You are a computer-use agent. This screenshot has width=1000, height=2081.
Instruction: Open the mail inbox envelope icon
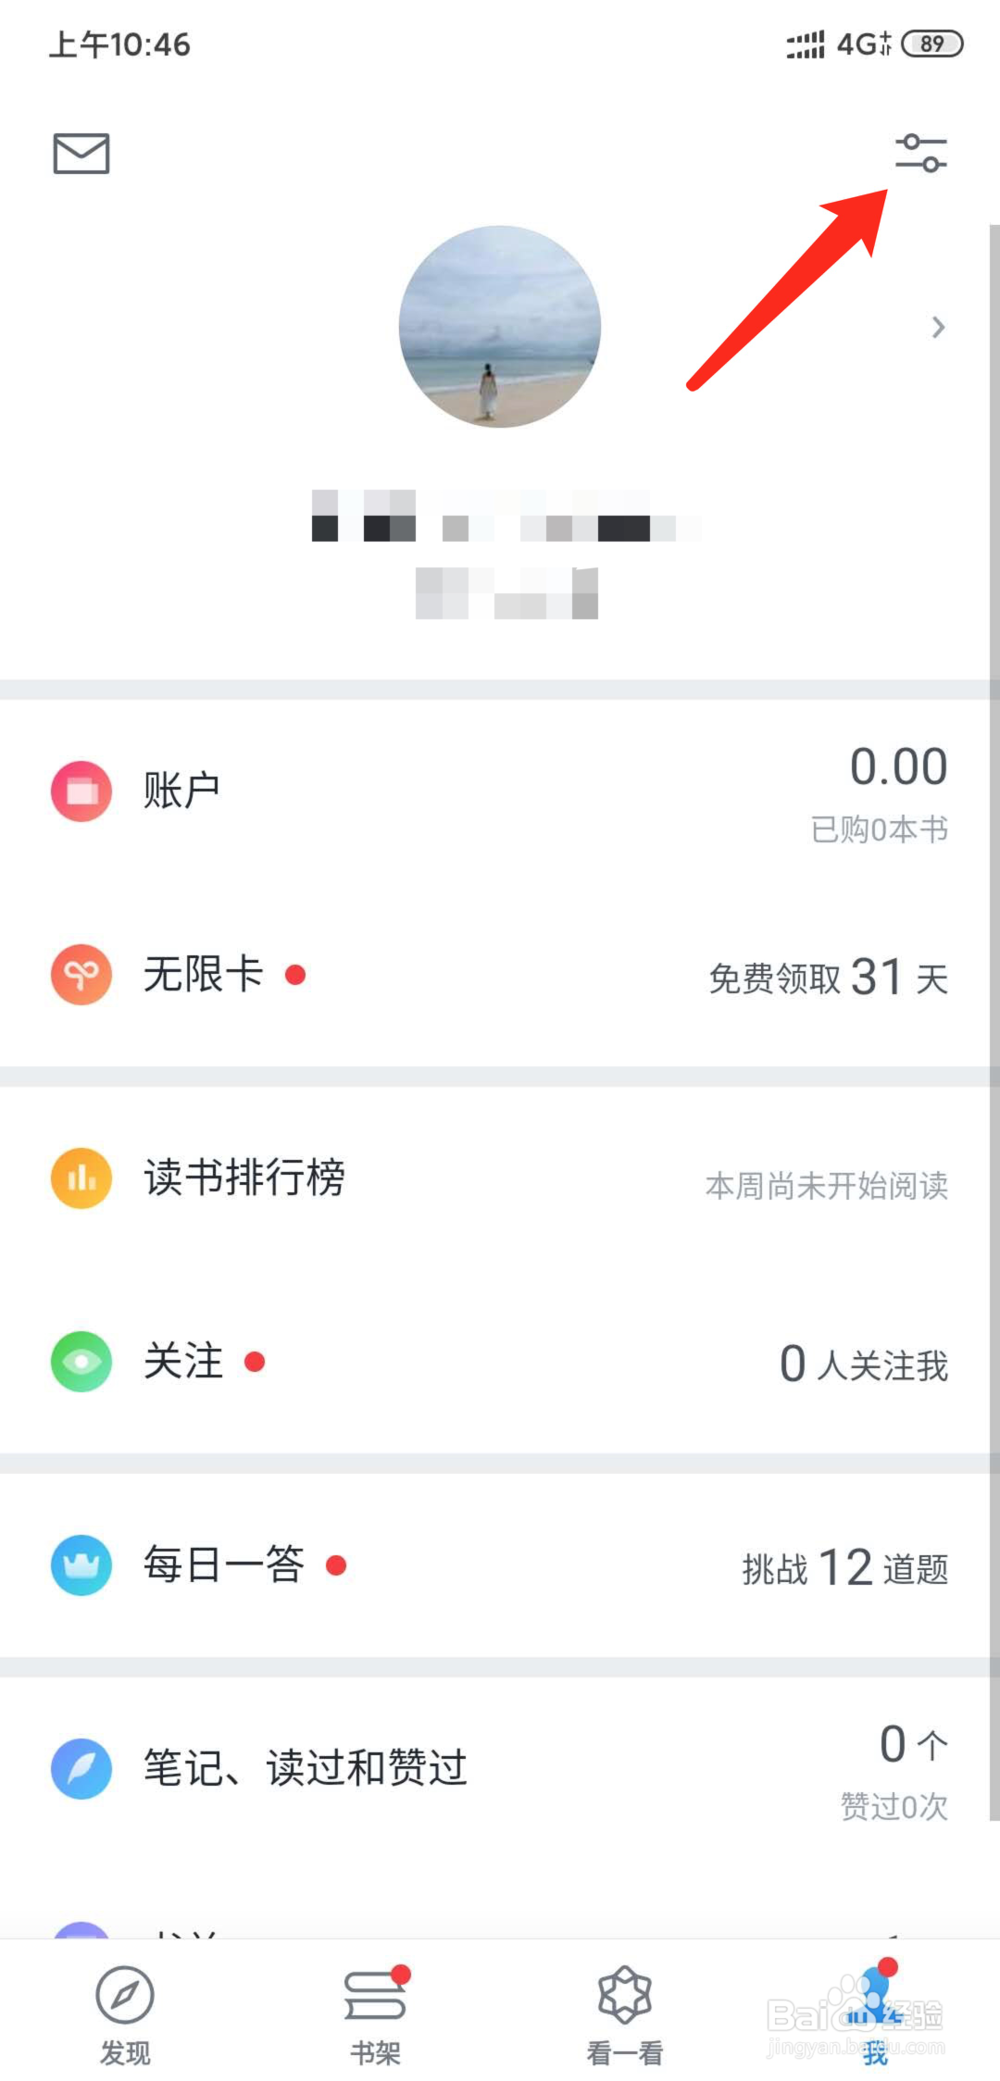click(x=81, y=153)
